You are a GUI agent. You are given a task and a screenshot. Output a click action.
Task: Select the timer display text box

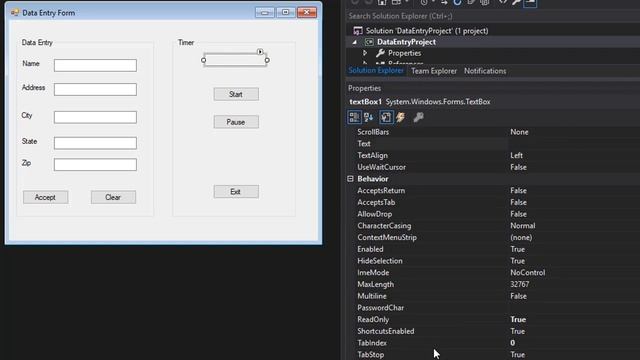235,60
